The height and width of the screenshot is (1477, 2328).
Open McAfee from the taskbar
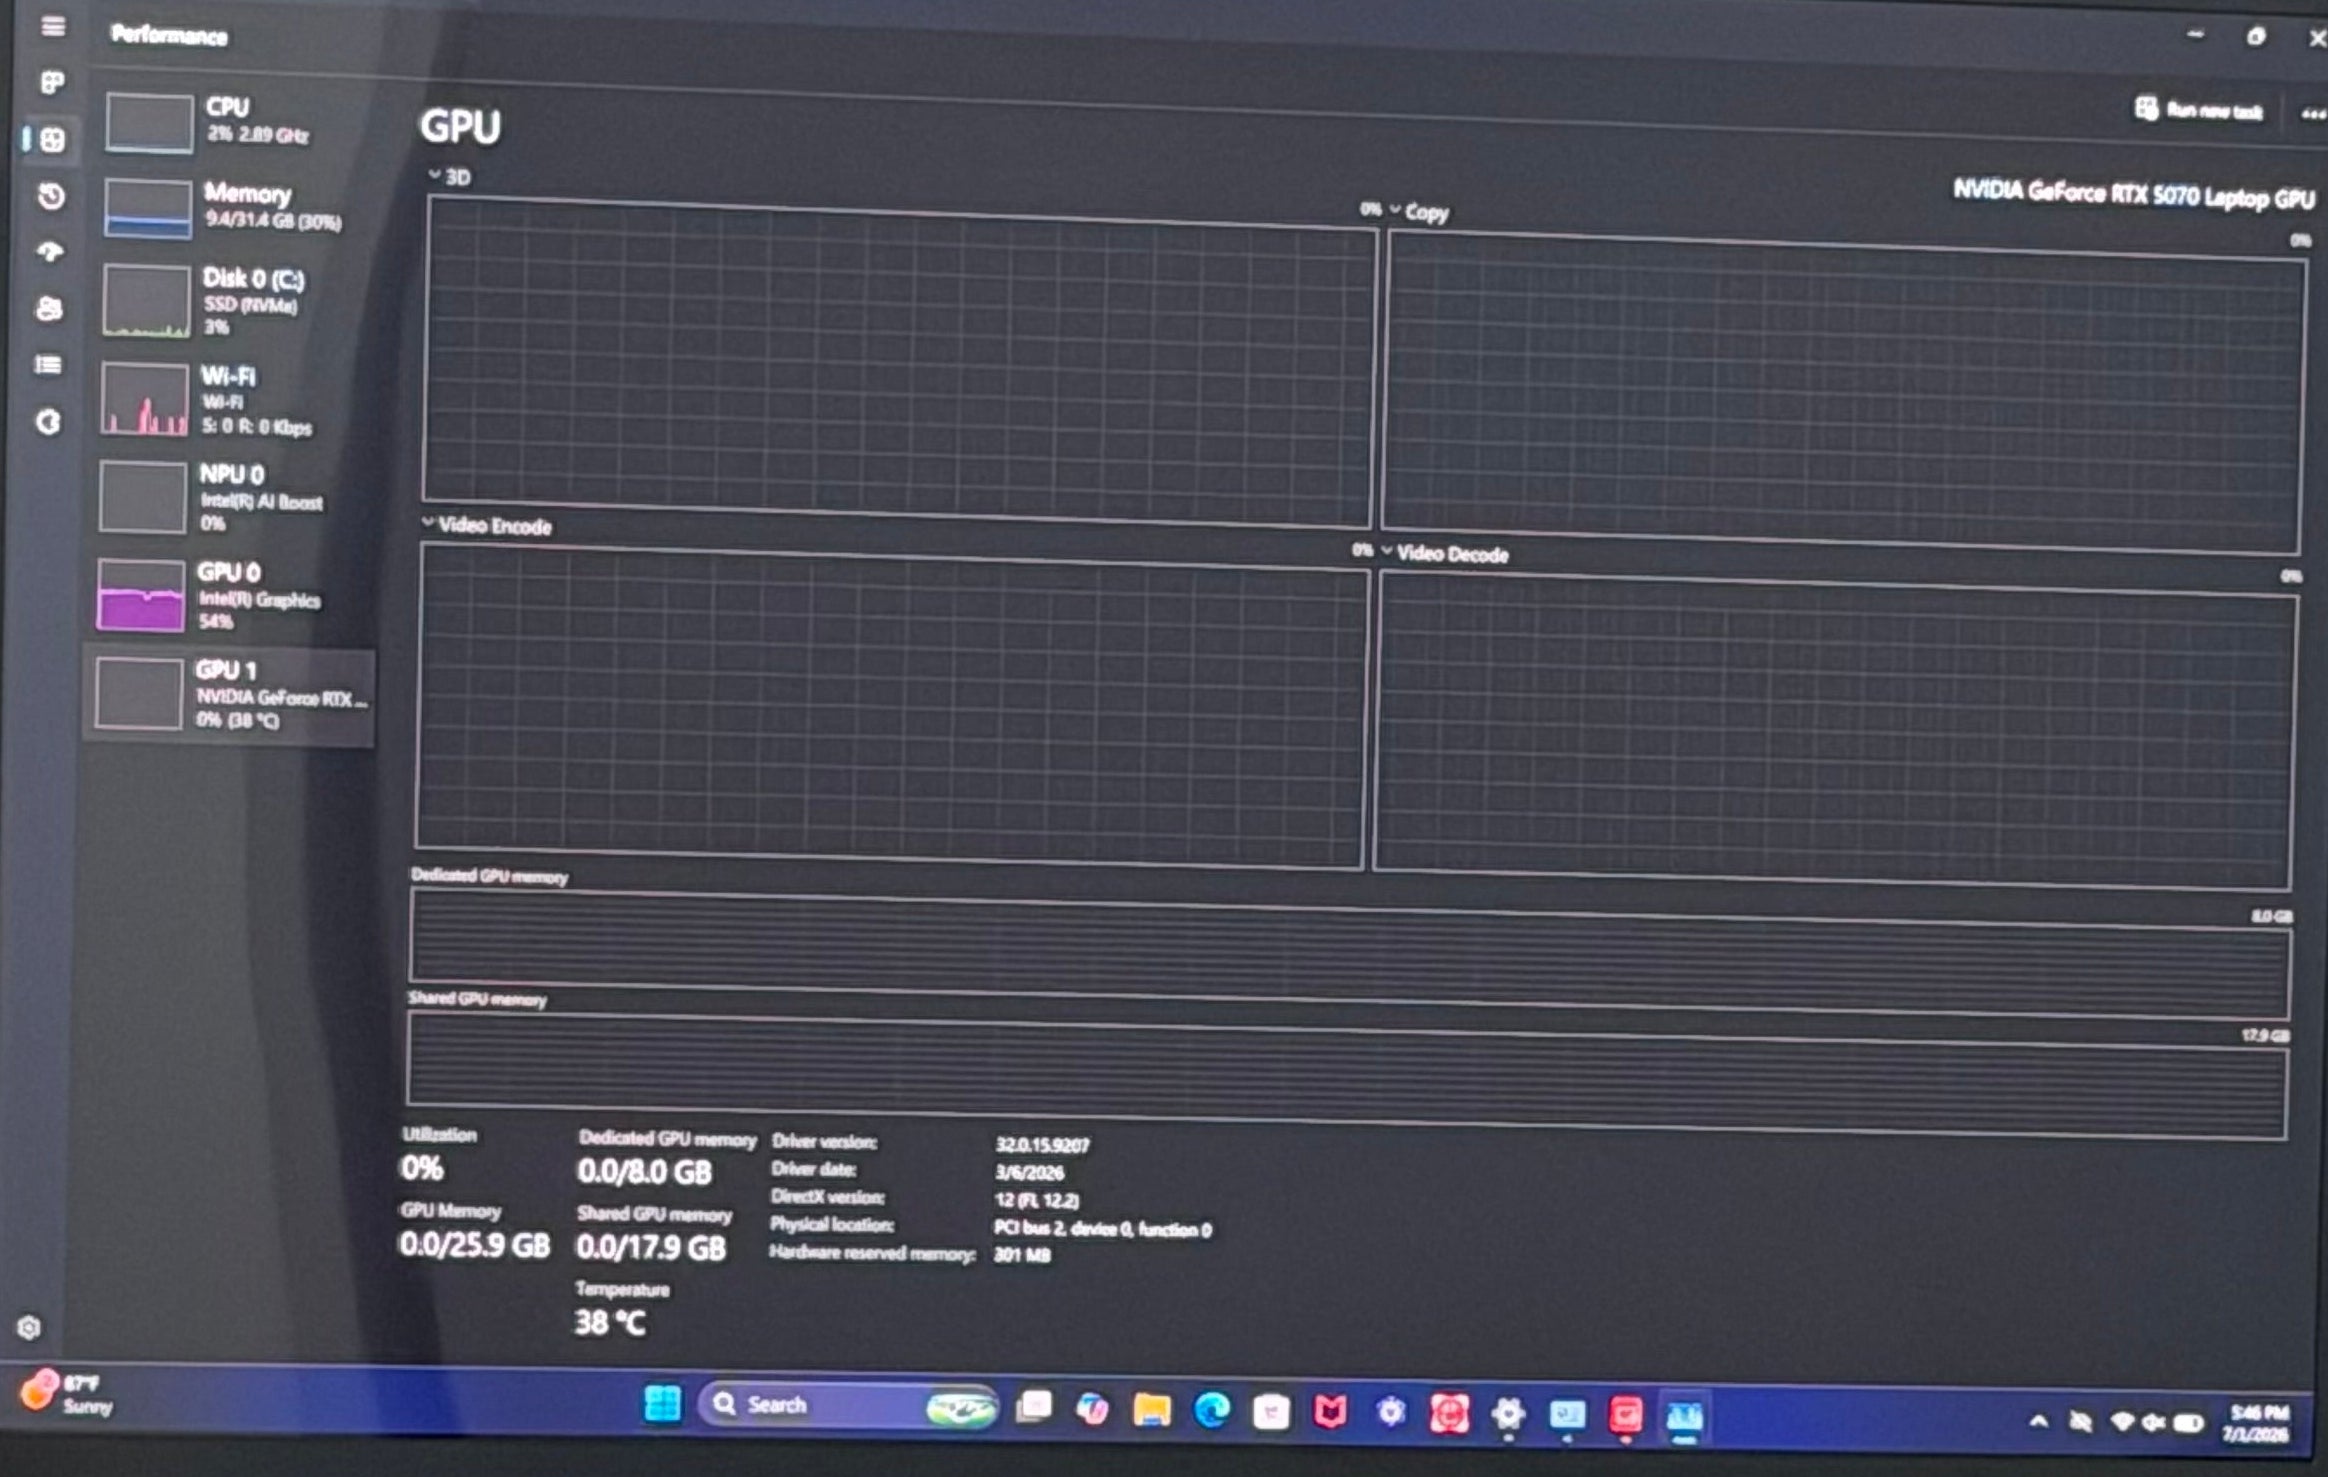(1330, 1412)
